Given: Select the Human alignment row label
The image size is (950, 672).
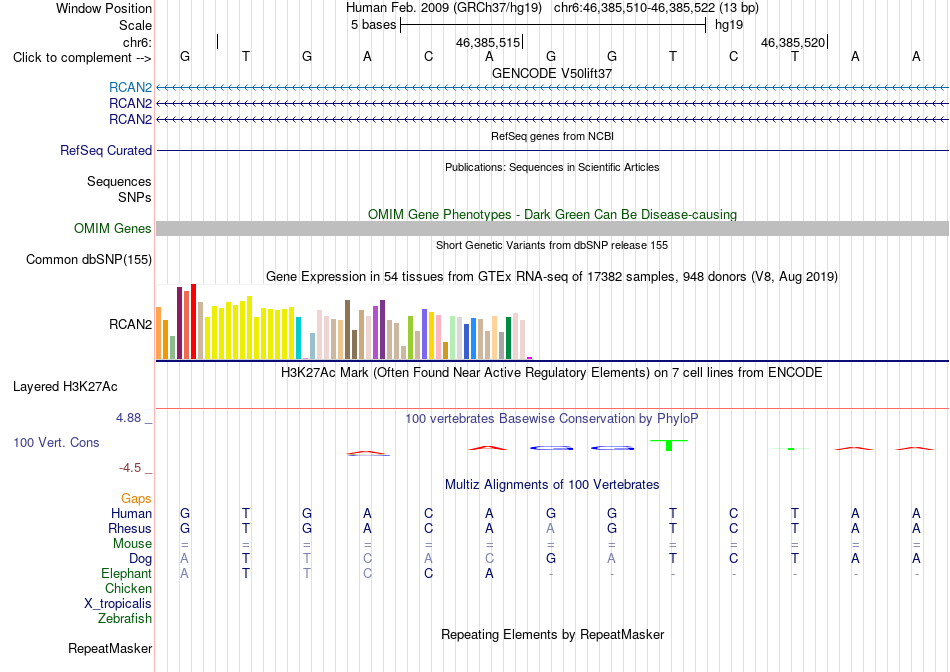Looking at the screenshot, I should pos(131,514).
